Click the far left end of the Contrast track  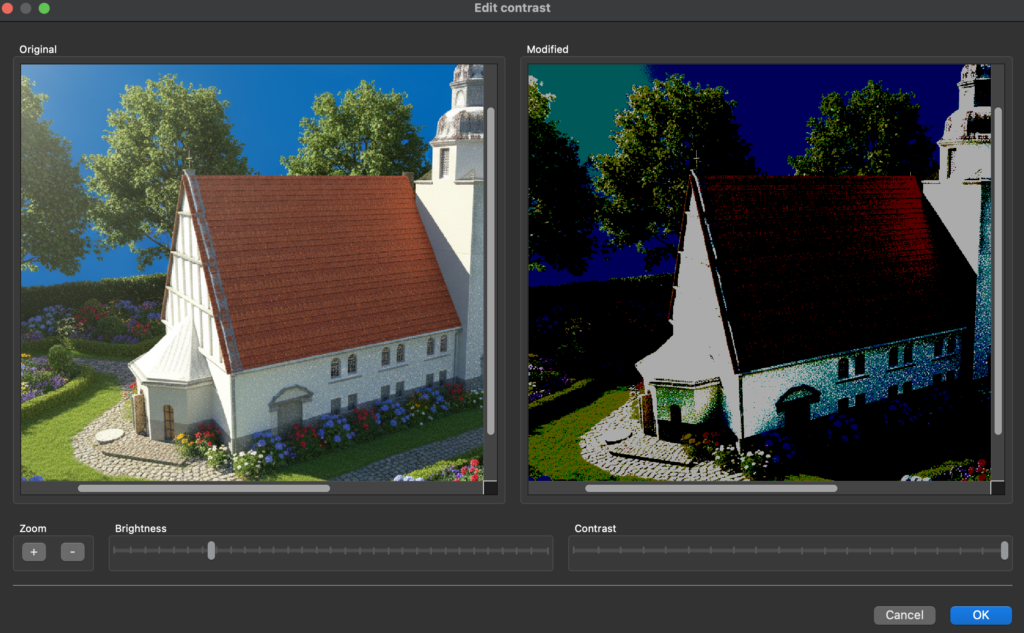point(574,550)
